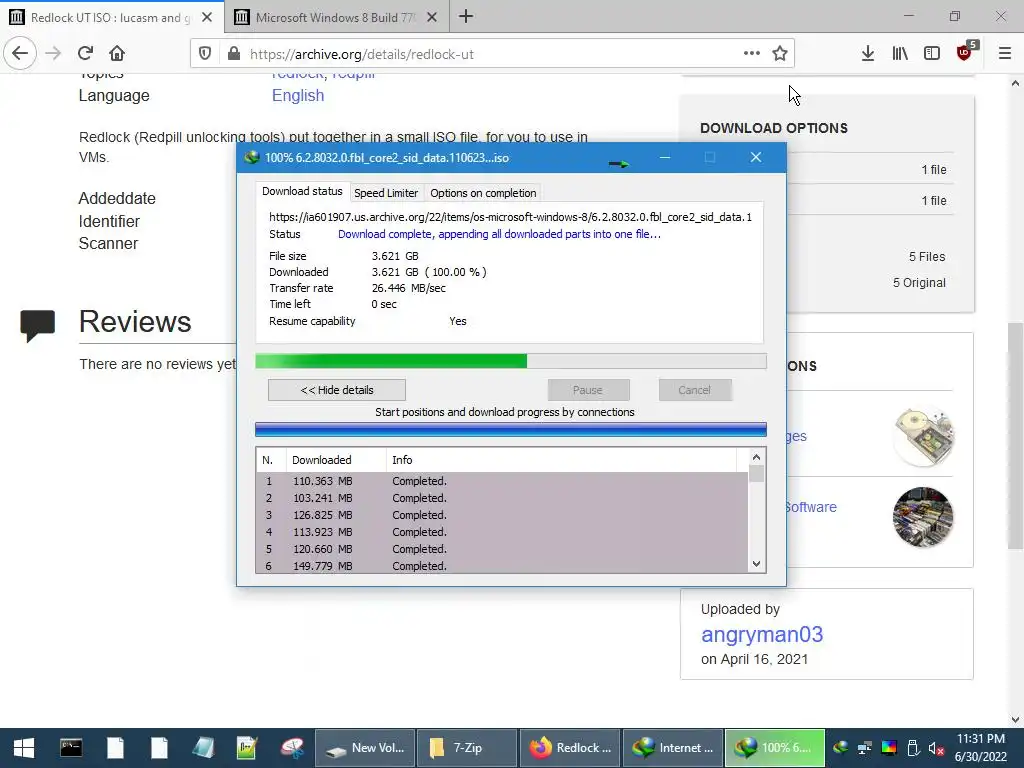Screen dimensions: 1024x768
Task: Click the IDM icon in dialog title bar
Action: coord(251,157)
